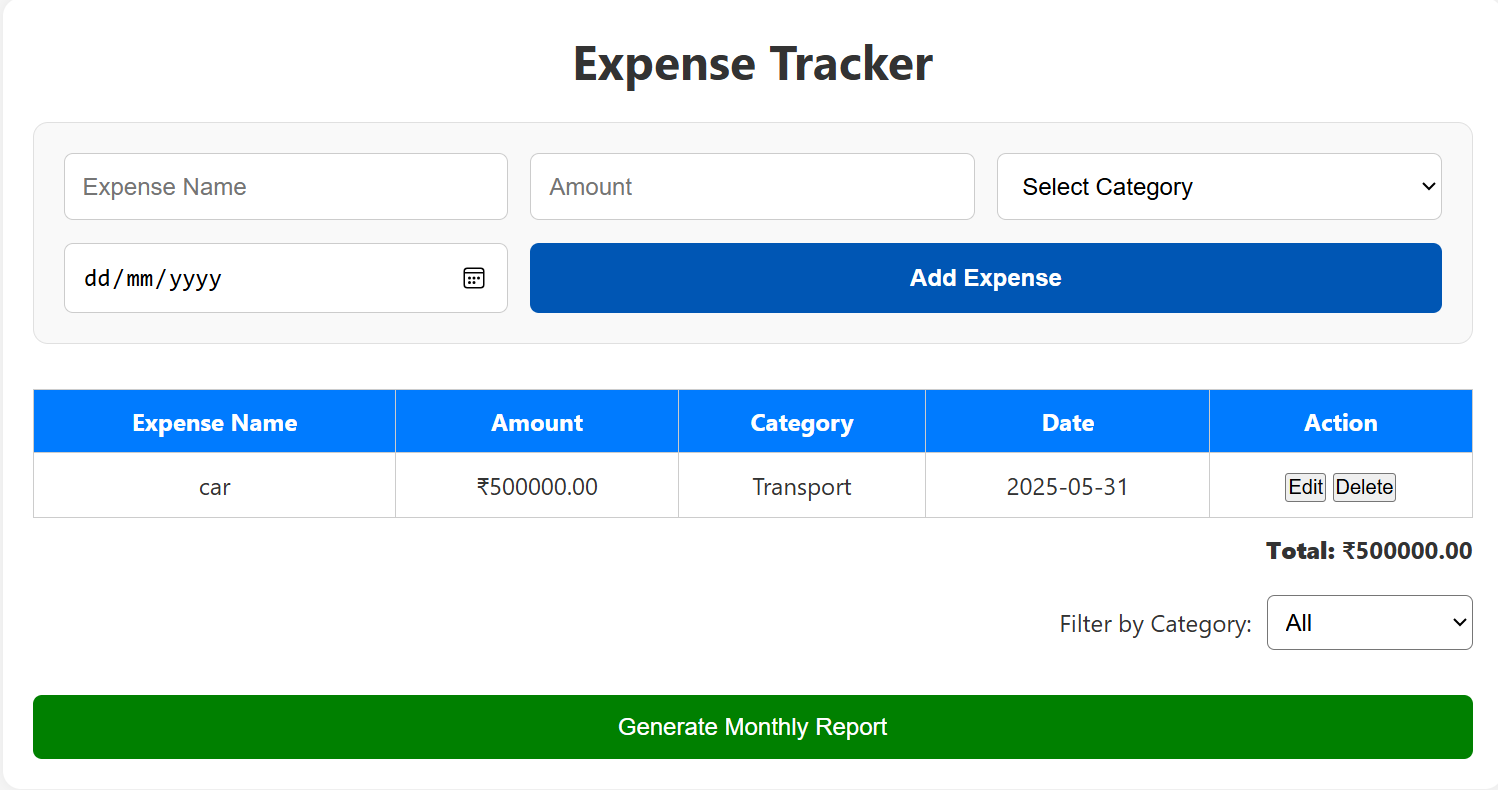Screen dimensions: 1498x790
Task: Click the dd/mm/yyyy date field
Action: (286, 278)
